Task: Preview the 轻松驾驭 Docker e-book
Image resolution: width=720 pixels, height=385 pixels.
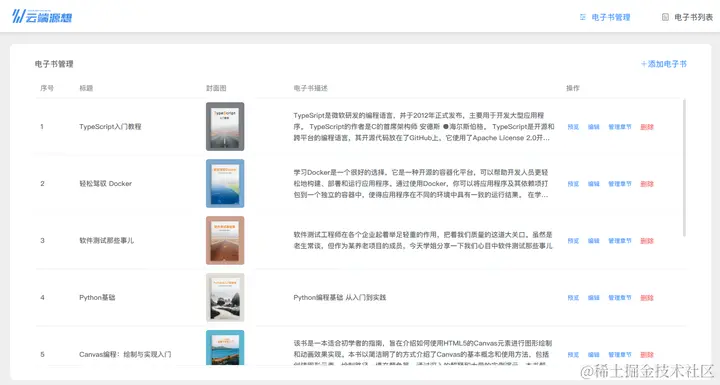Action: coord(573,184)
